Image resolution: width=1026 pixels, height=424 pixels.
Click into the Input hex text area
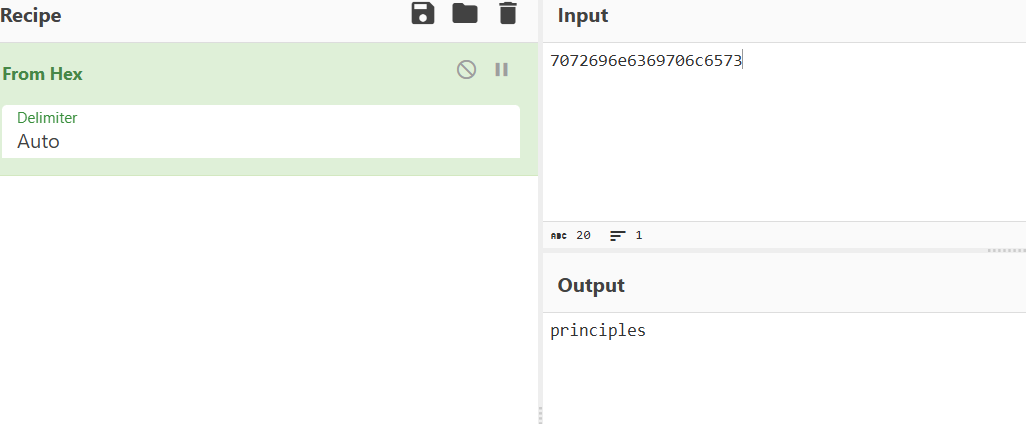point(785,132)
